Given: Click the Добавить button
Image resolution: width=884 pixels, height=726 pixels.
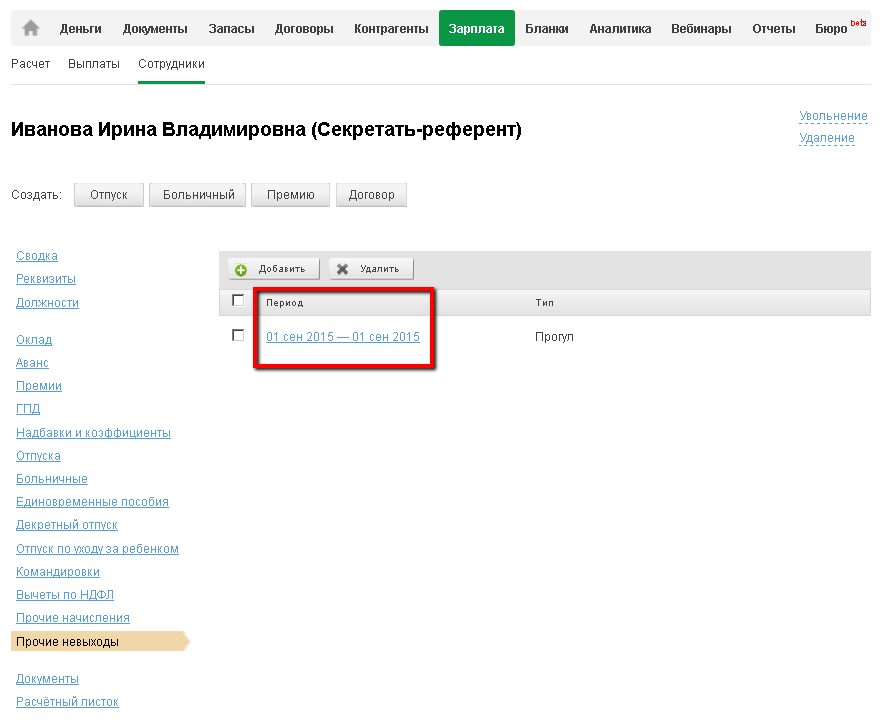Looking at the screenshot, I should click(x=274, y=269).
